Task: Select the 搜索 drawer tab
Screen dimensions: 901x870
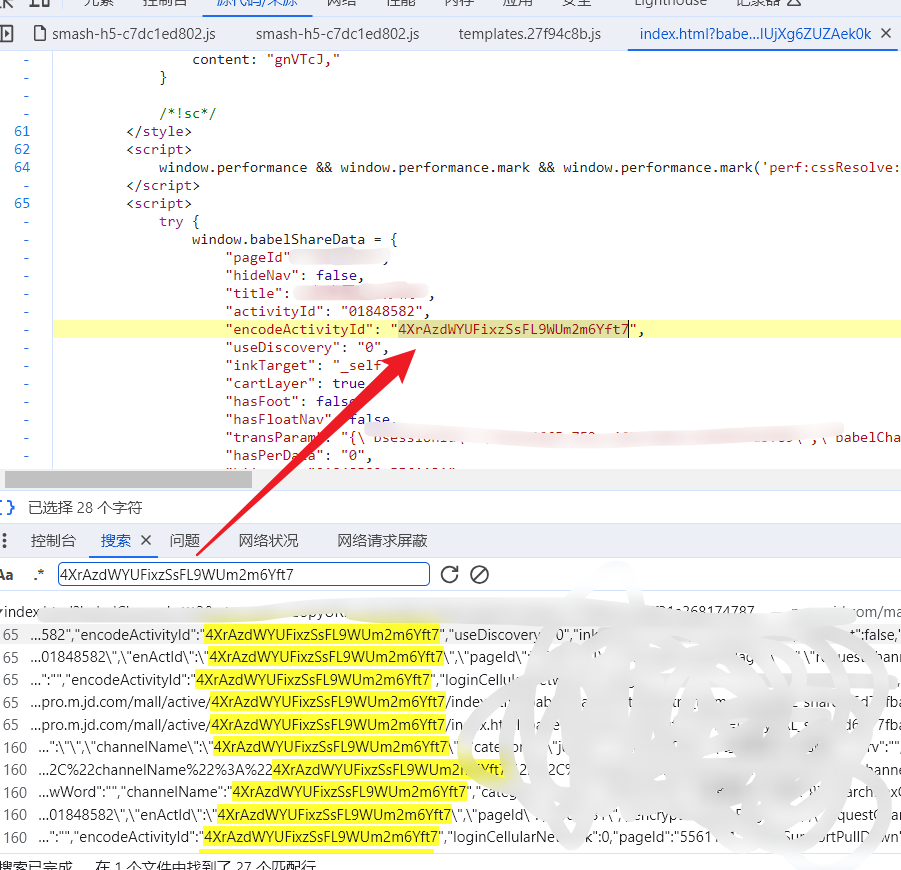Action: [x=115, y=540]
